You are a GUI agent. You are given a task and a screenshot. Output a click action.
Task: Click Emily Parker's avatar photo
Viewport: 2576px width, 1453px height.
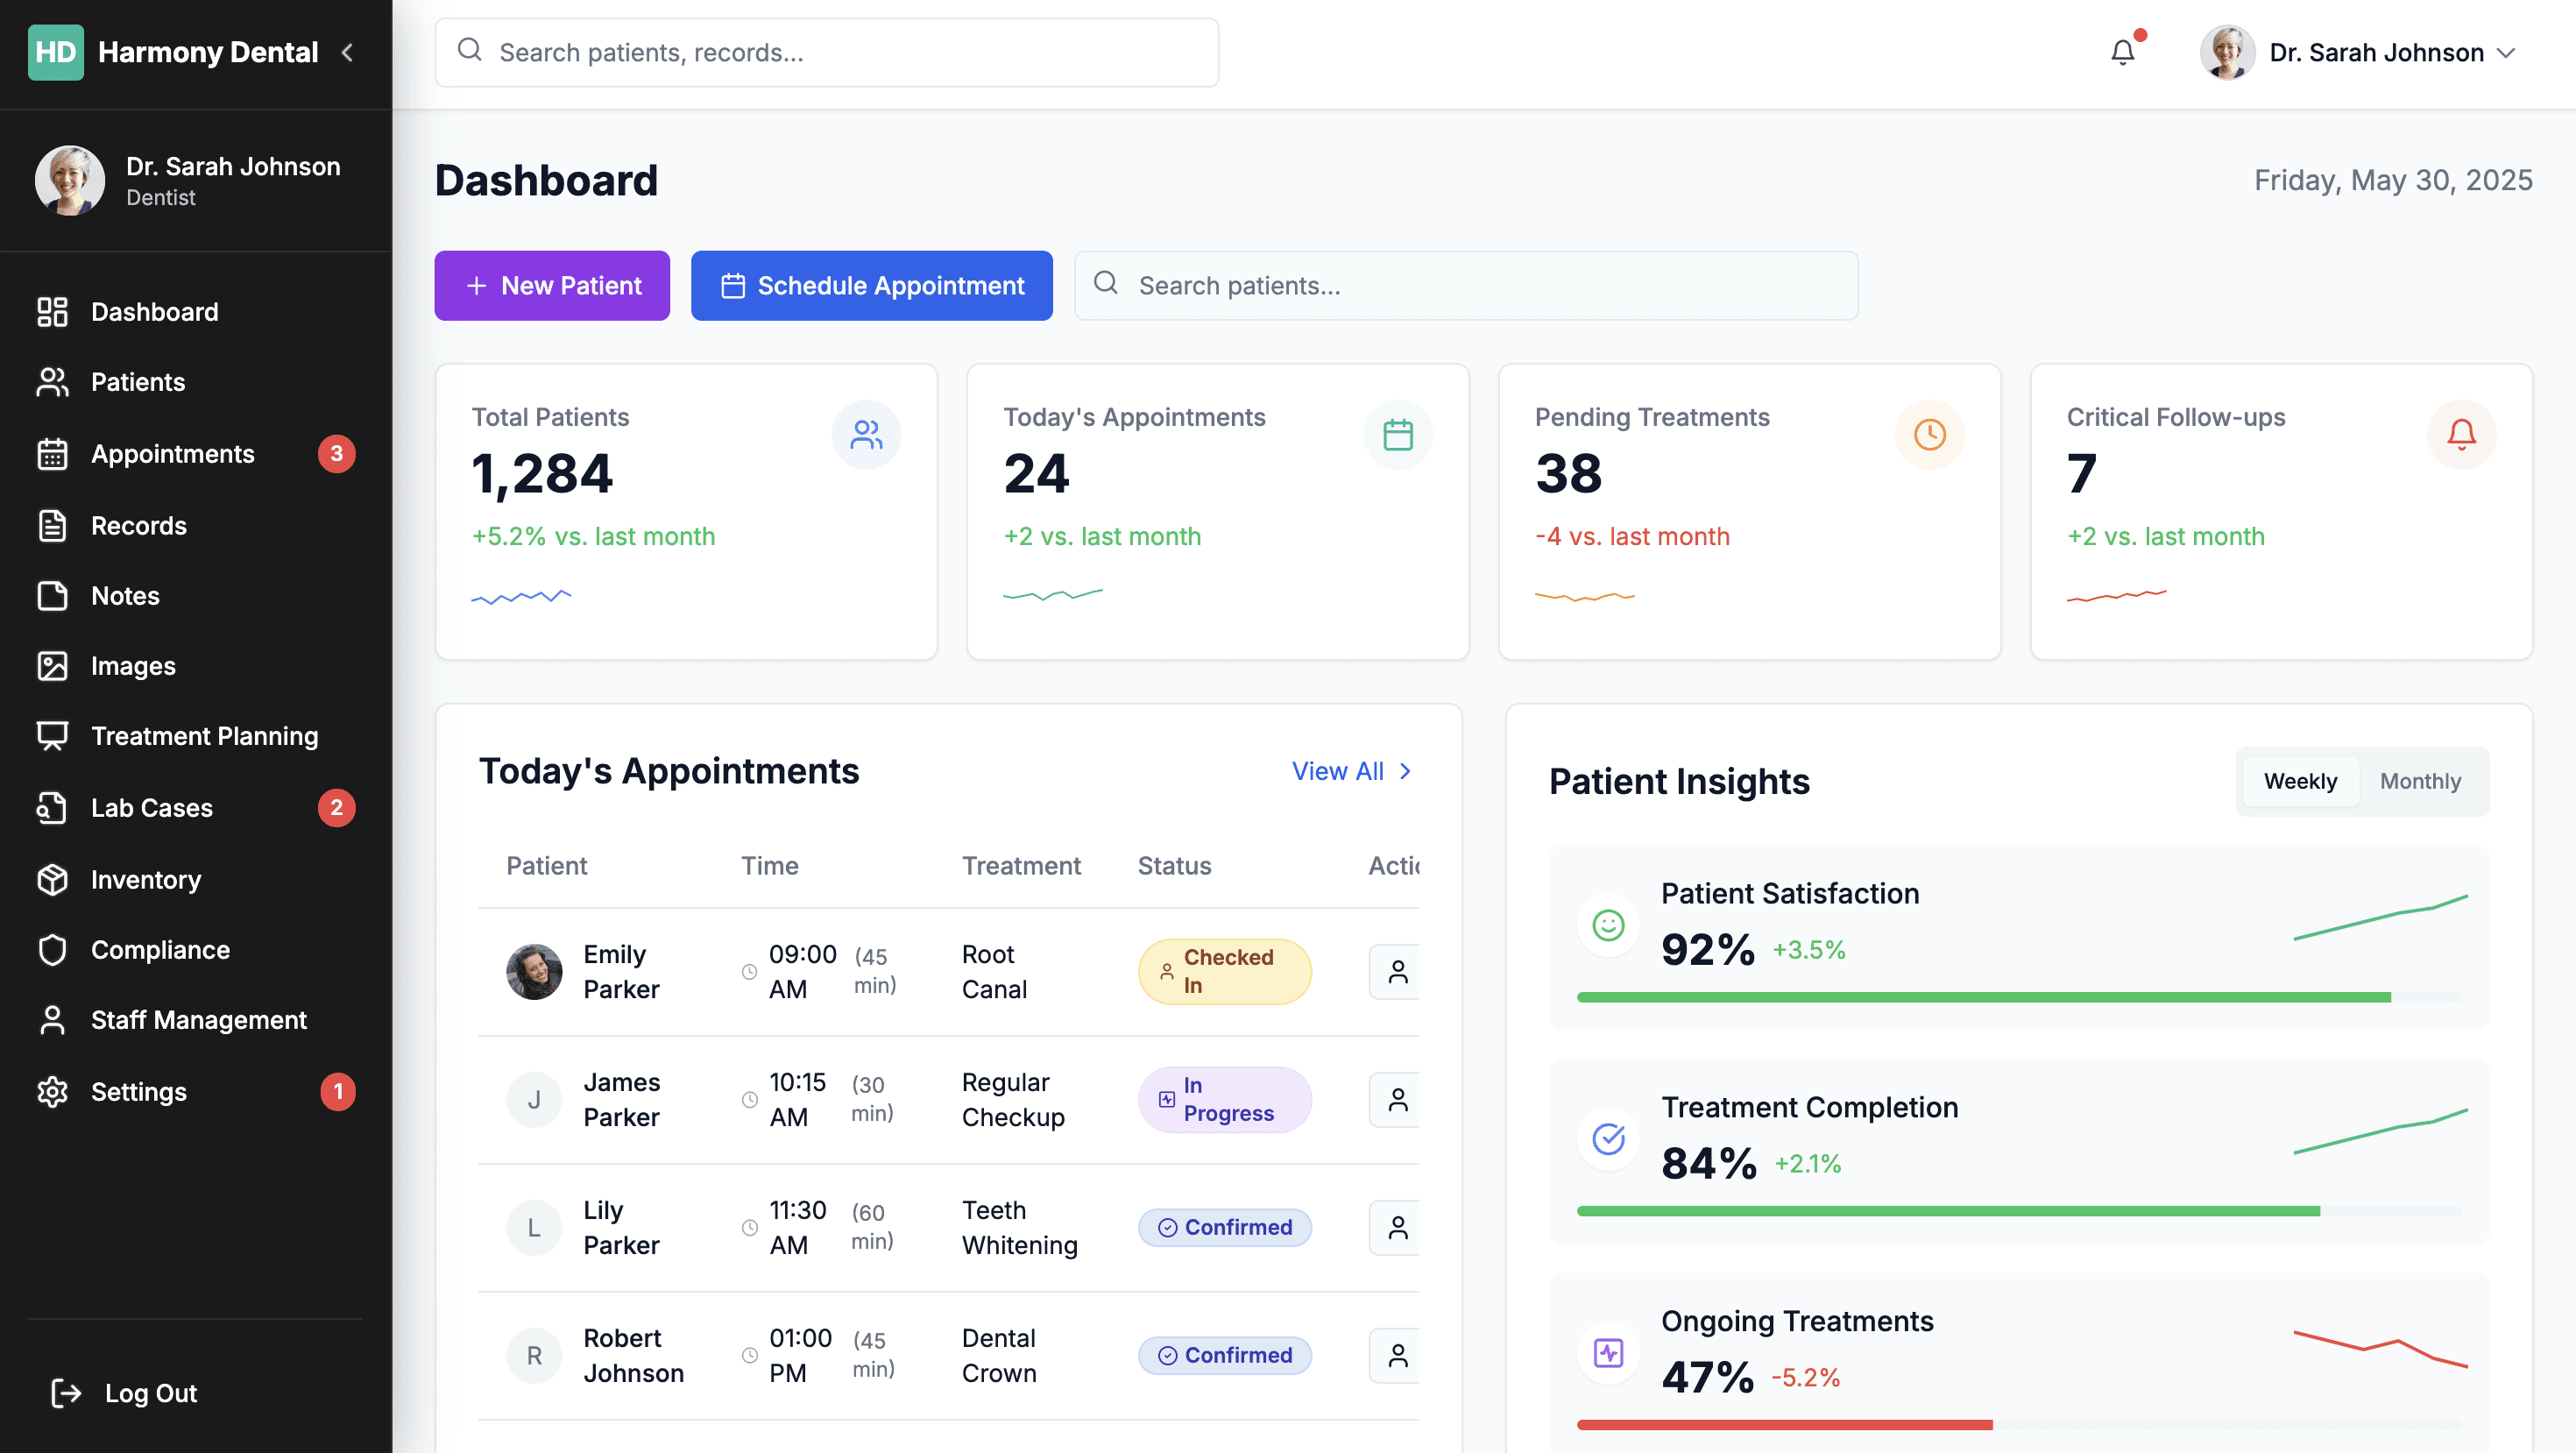tap(534, 972)
